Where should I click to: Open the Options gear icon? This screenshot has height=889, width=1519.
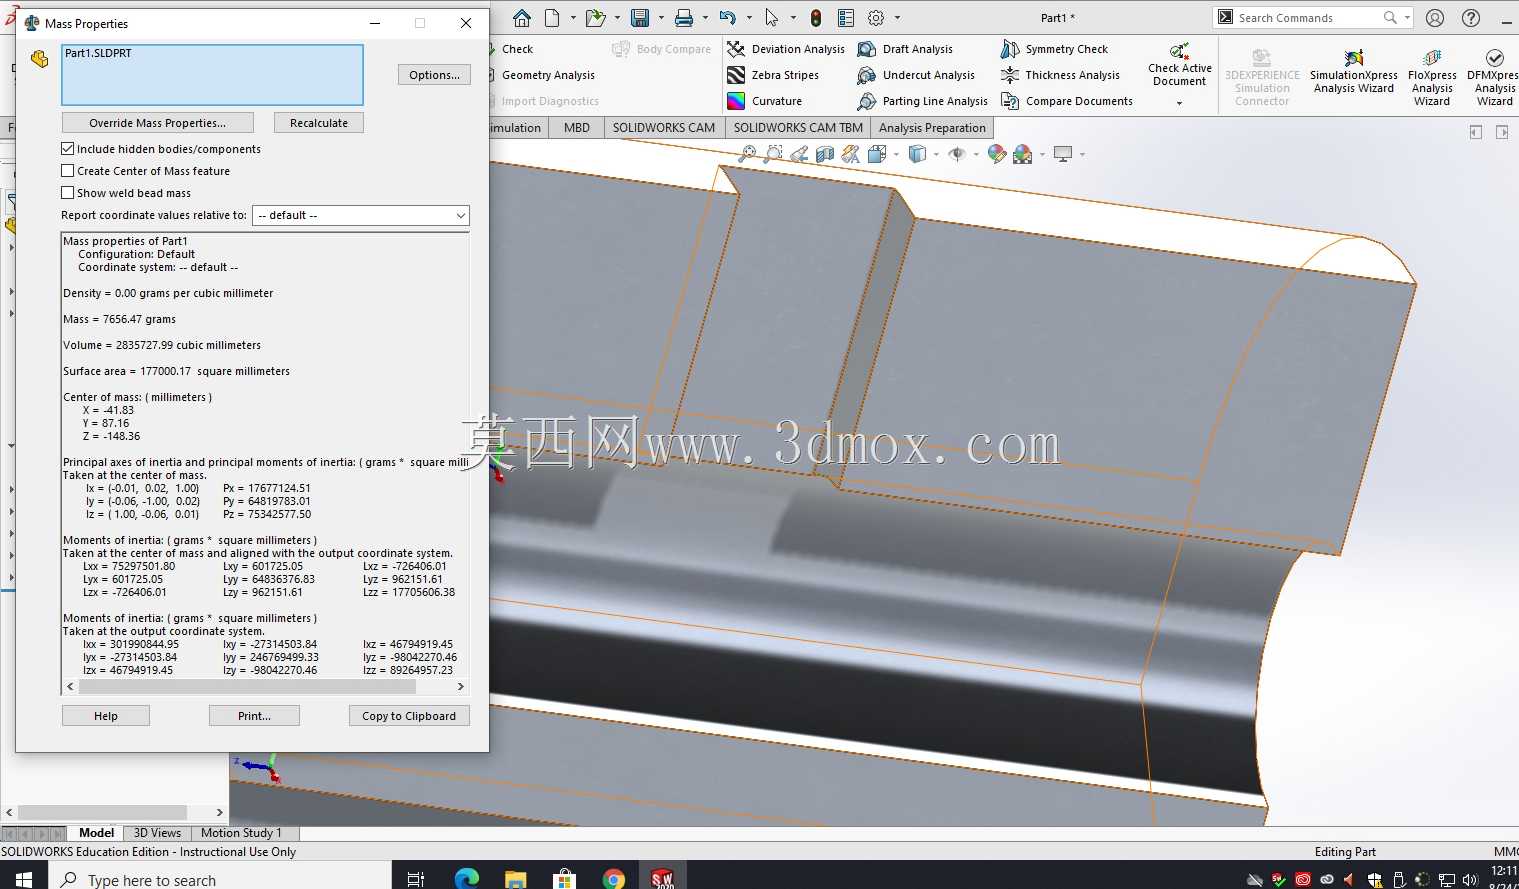pyautogui.click(x=876, y=18)
